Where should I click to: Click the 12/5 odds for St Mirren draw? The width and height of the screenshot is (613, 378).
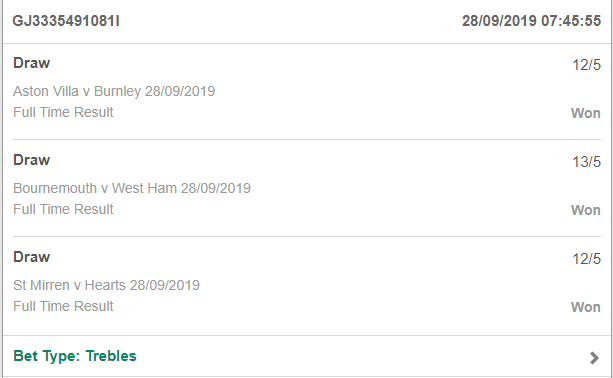[586, 259]
